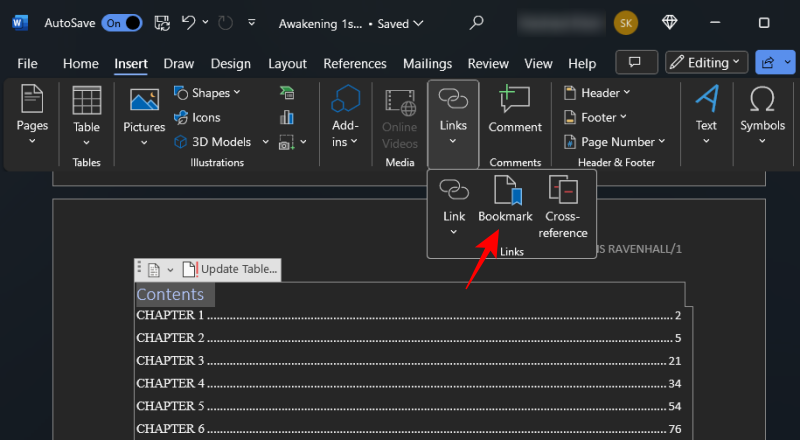
Task: Open the File menu
Action: (x=28, y=63)
